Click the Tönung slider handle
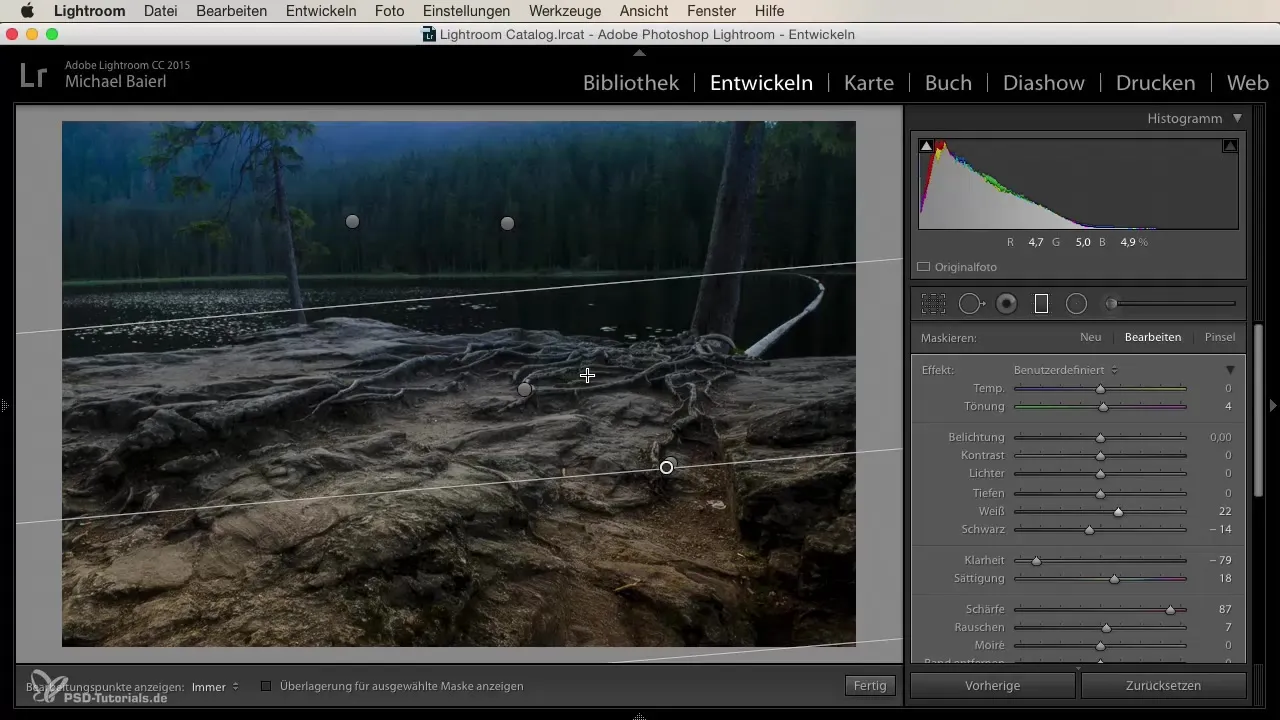1280x720 pixels. tap(1103, 407)
